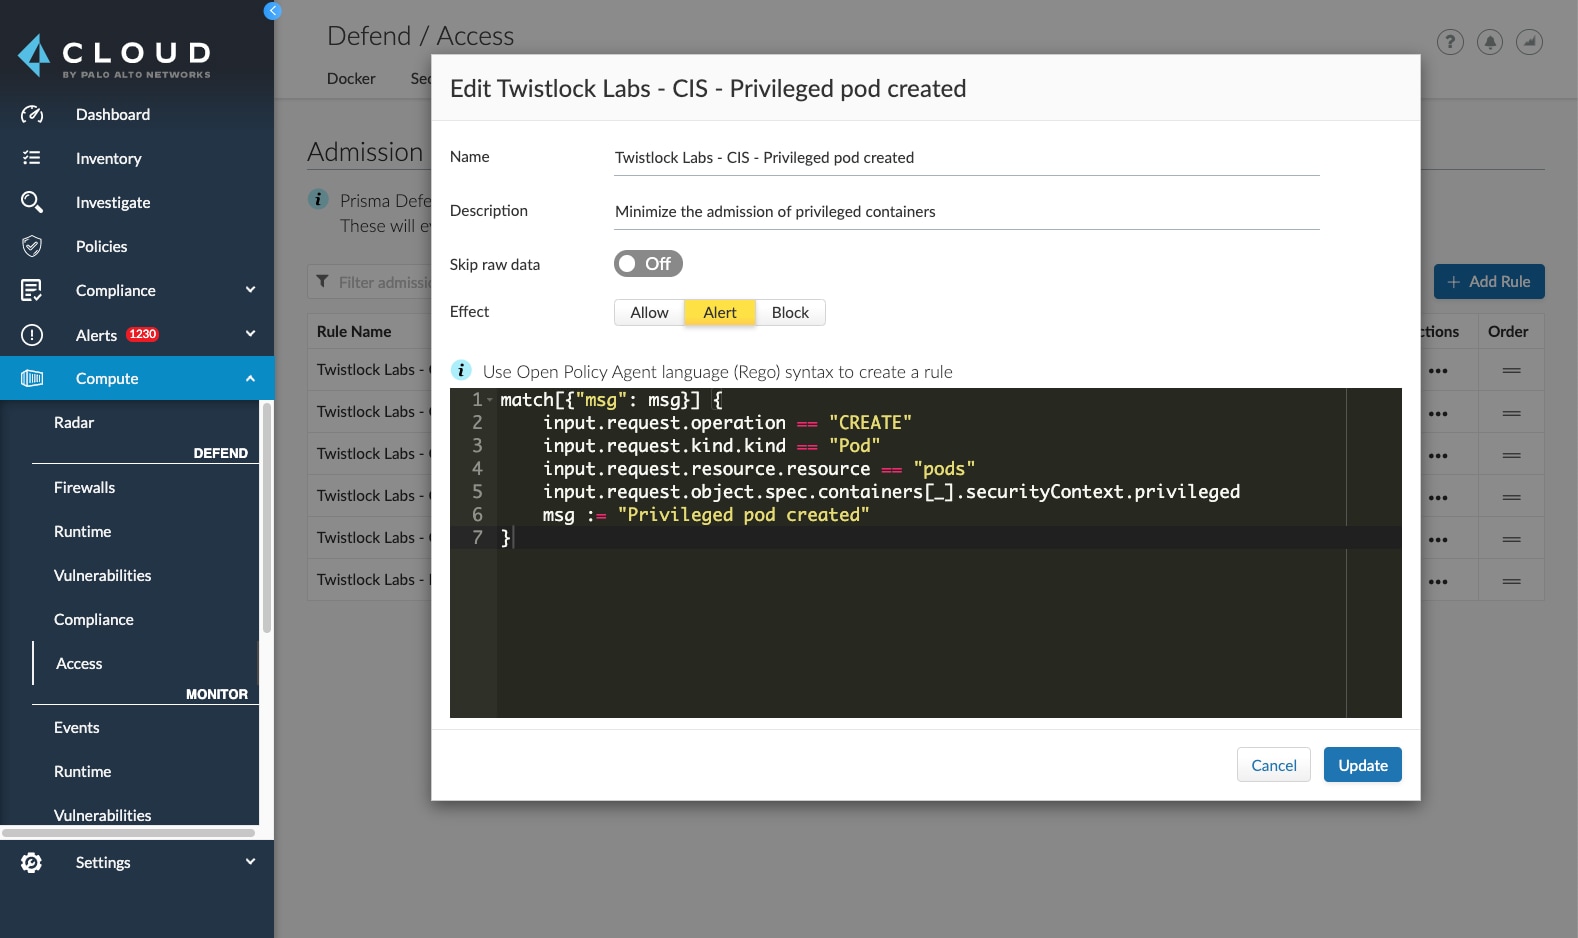Open Access under Defend
The height and width of the screenshot is (938, 1578).
pyautogui.click(x=79, y=663)
